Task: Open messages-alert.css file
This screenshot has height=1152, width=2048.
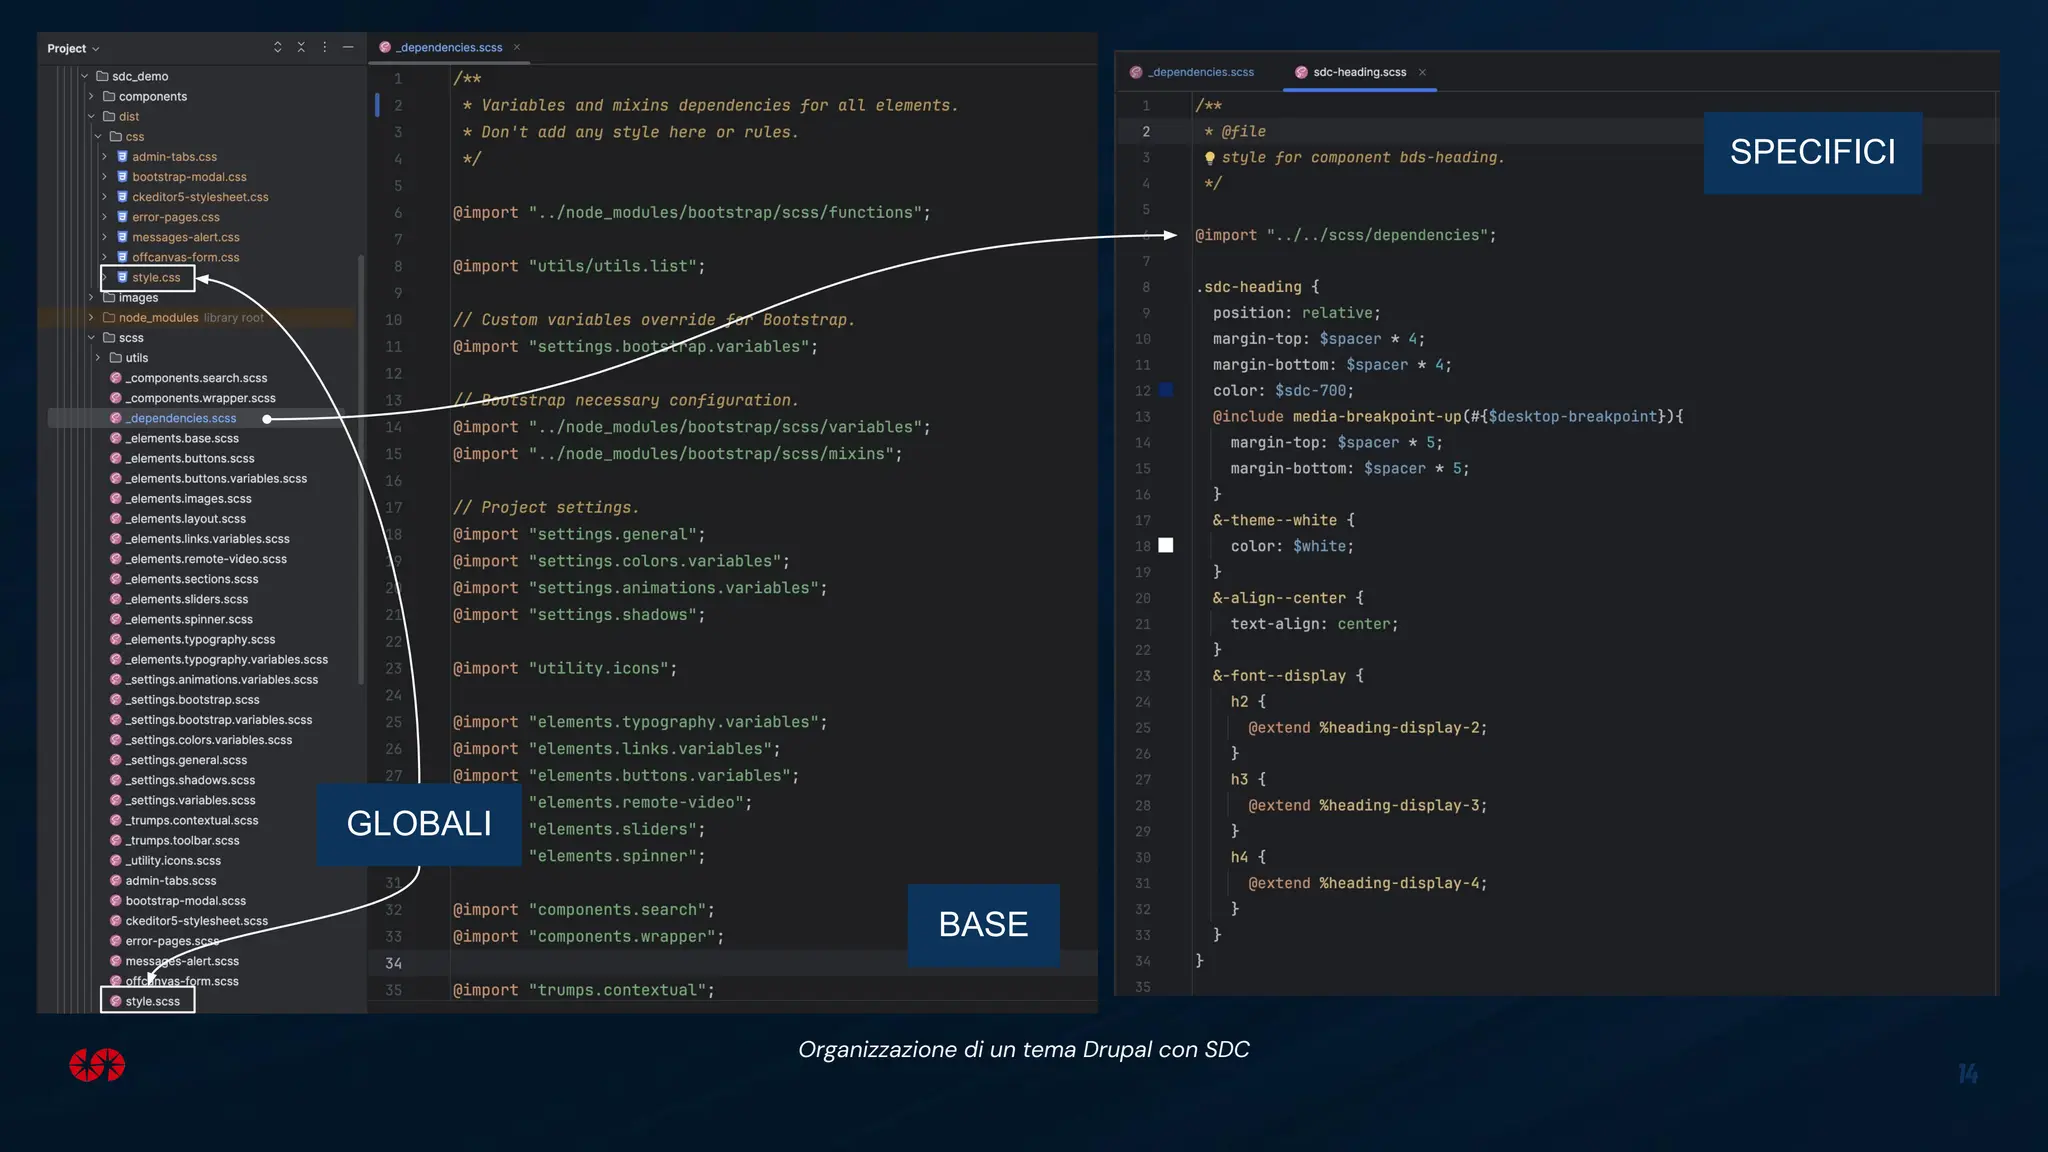Action: point(186,237)
